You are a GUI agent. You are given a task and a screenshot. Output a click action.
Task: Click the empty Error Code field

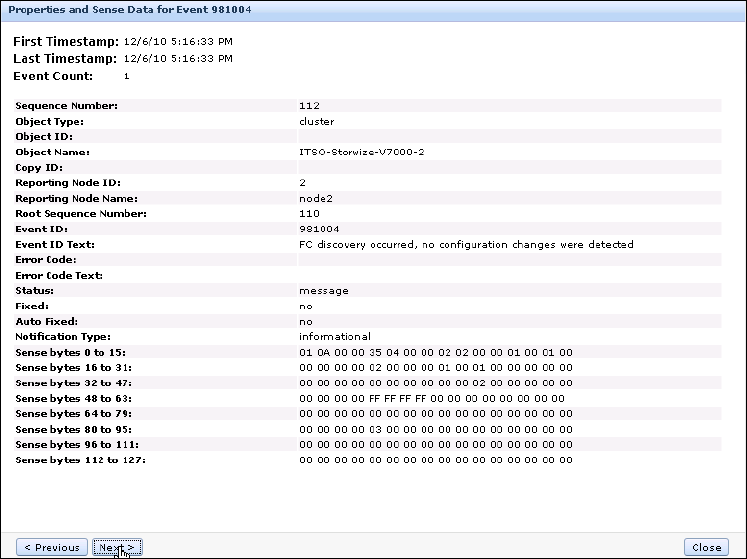click(508, 260)
